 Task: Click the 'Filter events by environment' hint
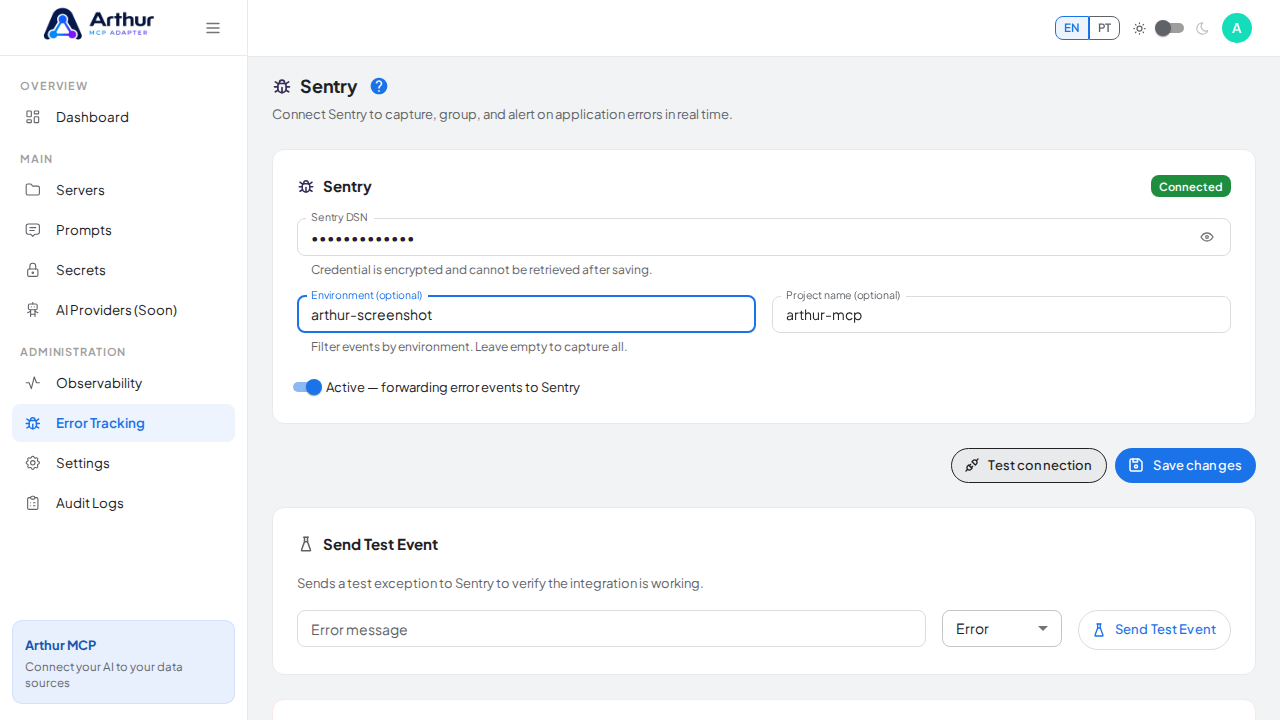pos(469,347)
